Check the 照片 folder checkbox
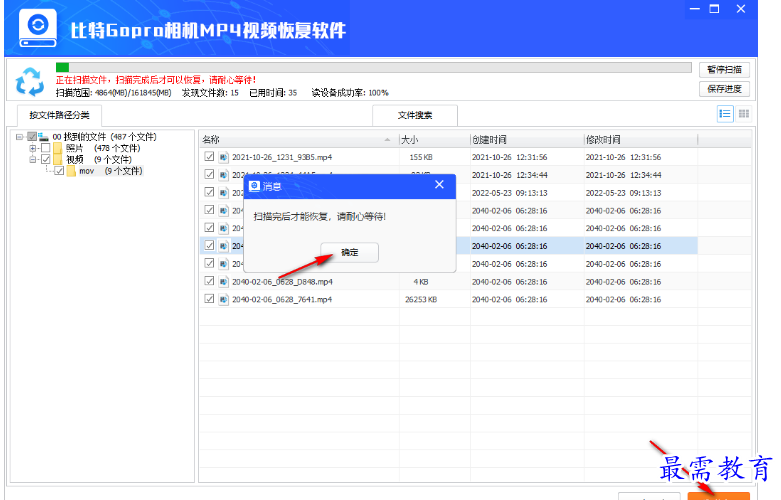Screen dimensions: 781x500 pos(45,148)
